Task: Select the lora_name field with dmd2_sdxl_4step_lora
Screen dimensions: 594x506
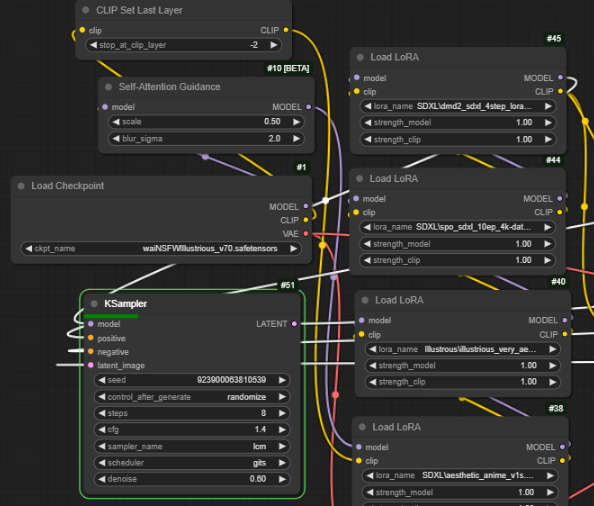Action: (458, 106)
